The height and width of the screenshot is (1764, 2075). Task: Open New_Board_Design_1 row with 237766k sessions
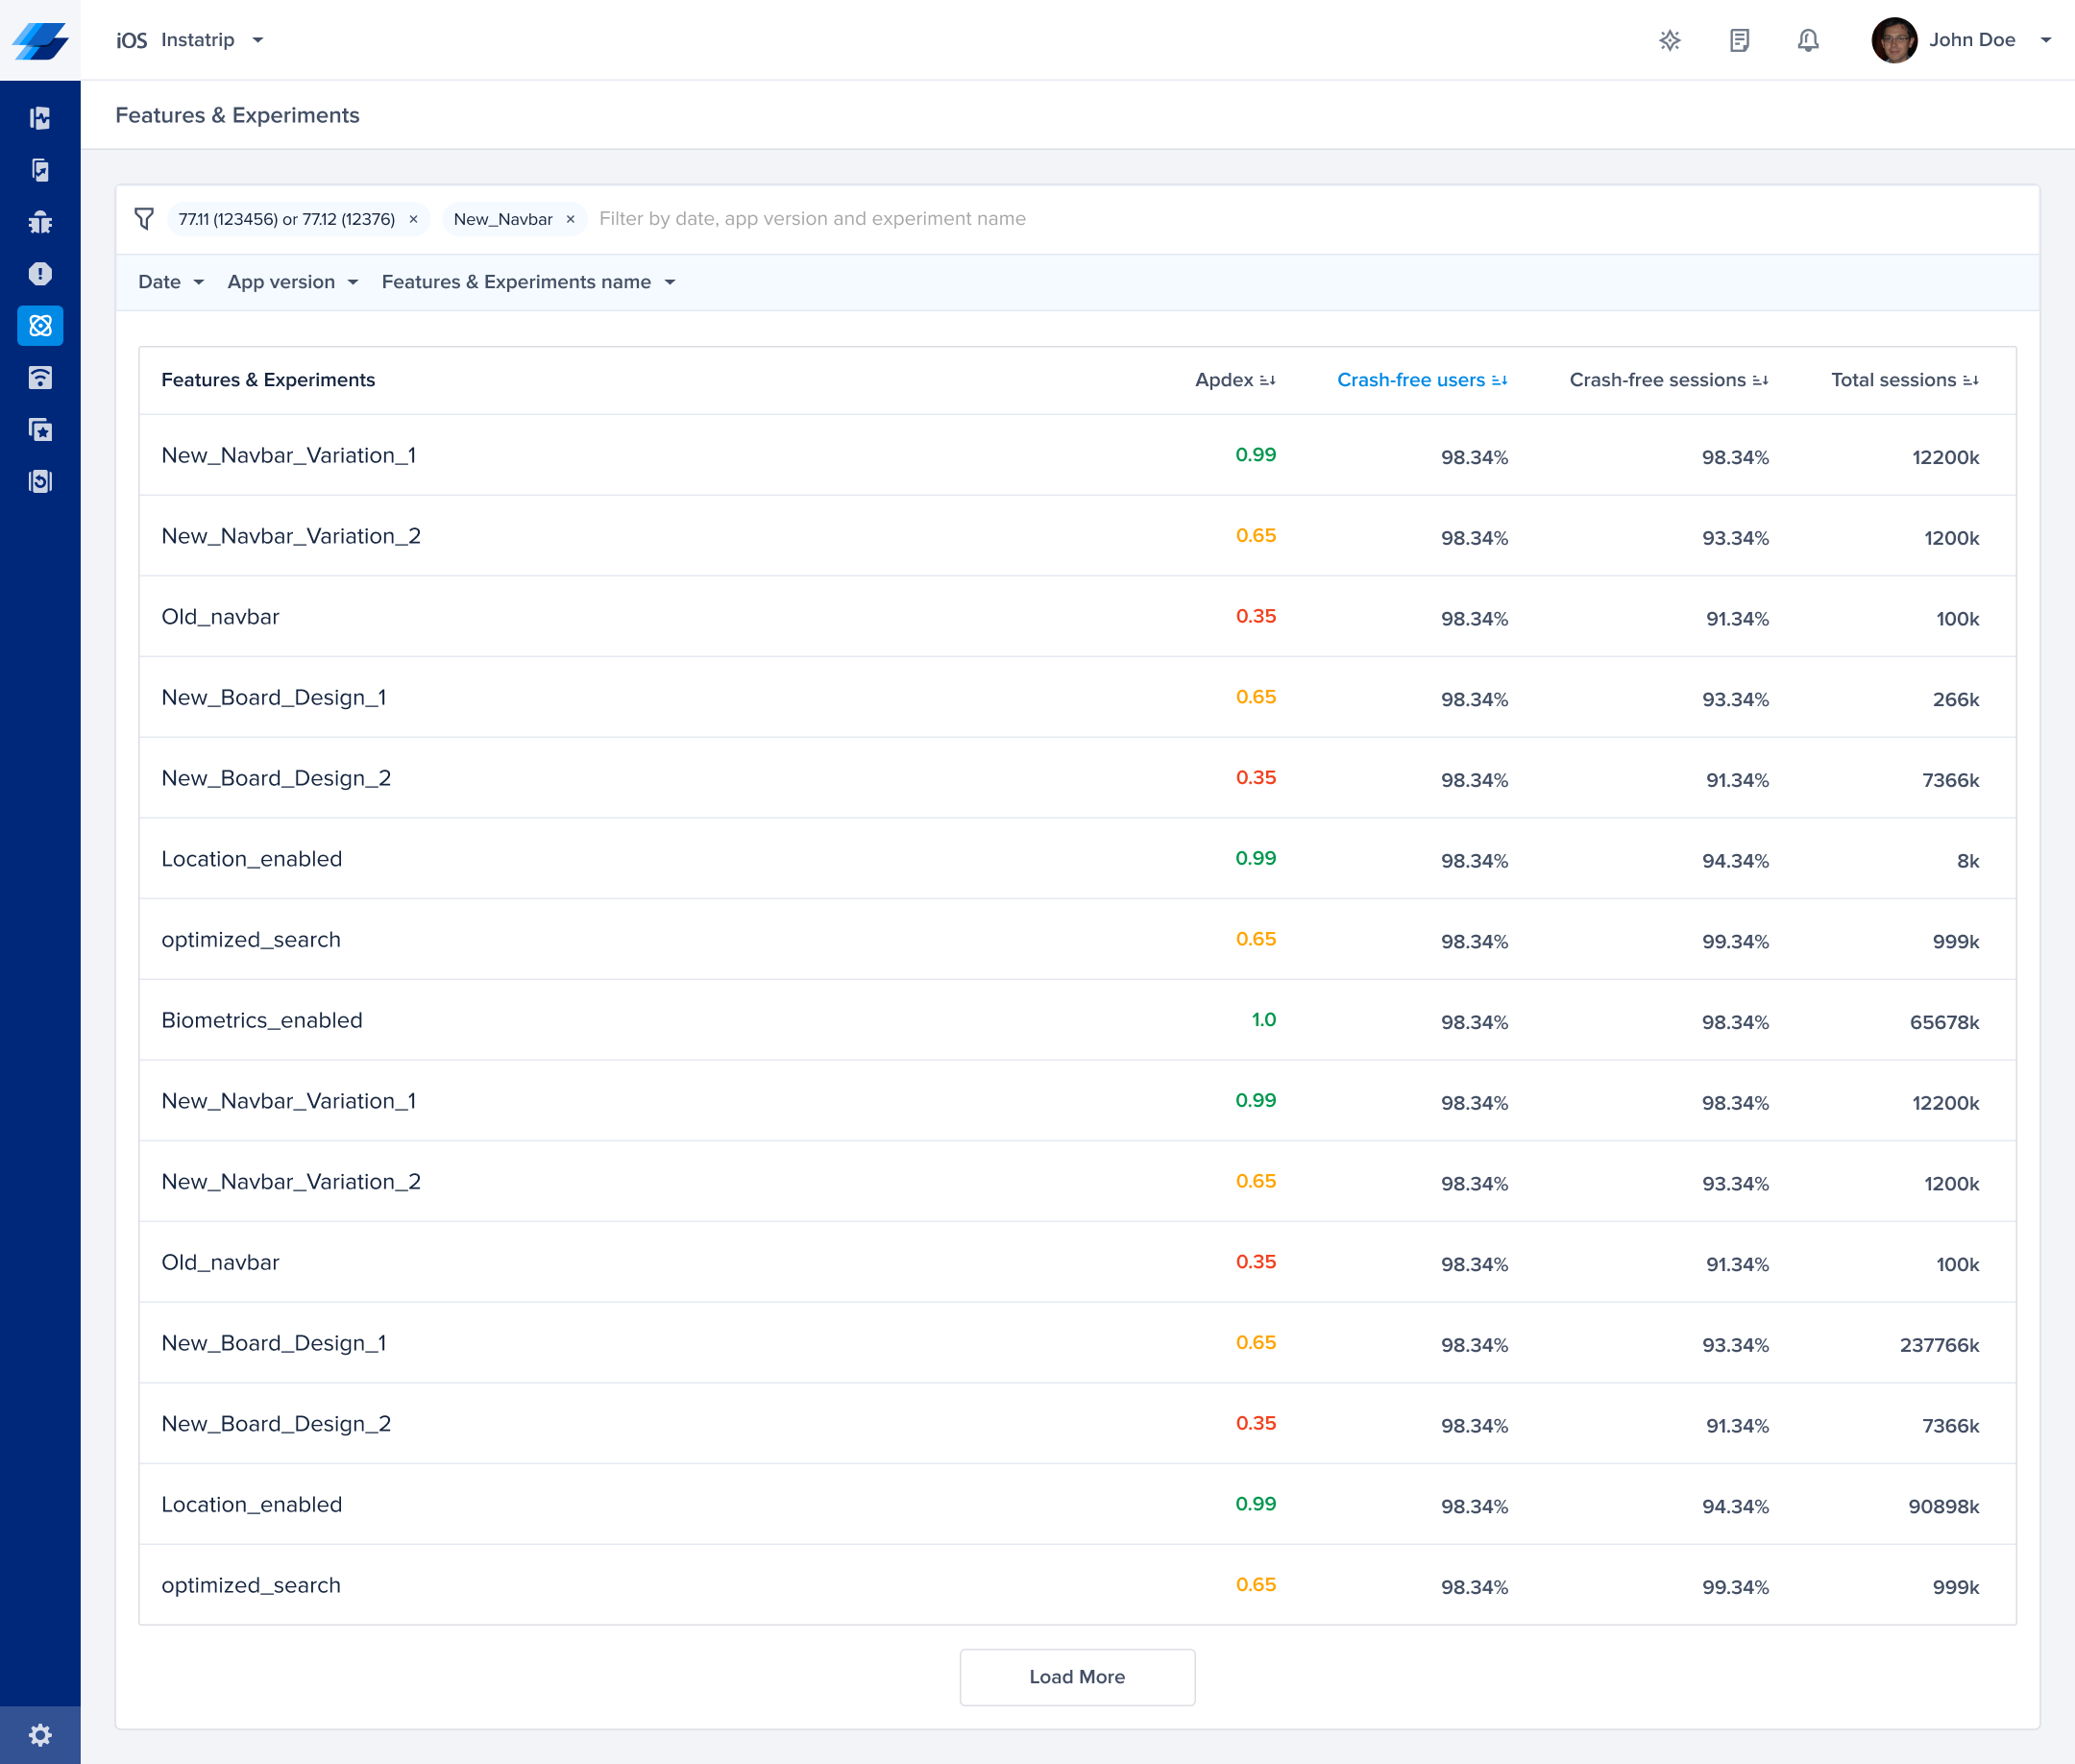click(x=1077, y=1343)
